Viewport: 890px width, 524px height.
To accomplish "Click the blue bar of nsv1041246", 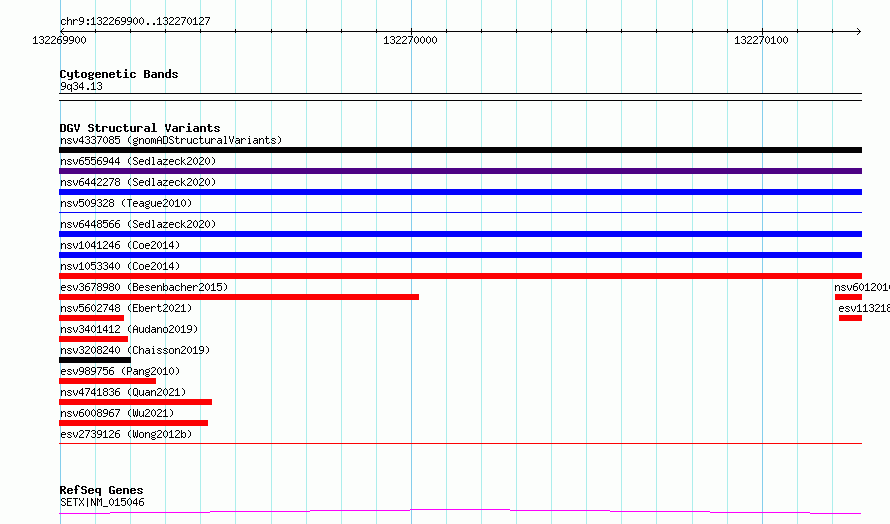I will (460, 255).
